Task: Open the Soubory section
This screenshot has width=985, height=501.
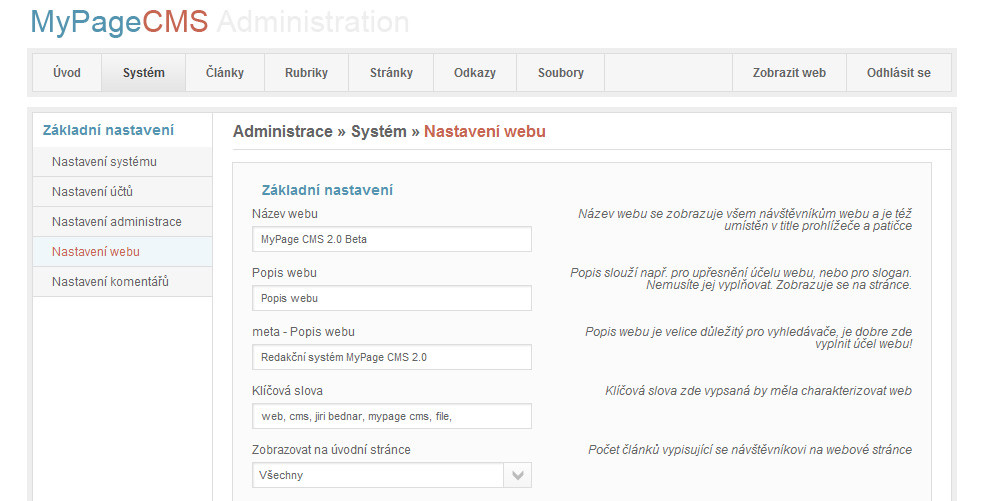Action: click(560, 73)
